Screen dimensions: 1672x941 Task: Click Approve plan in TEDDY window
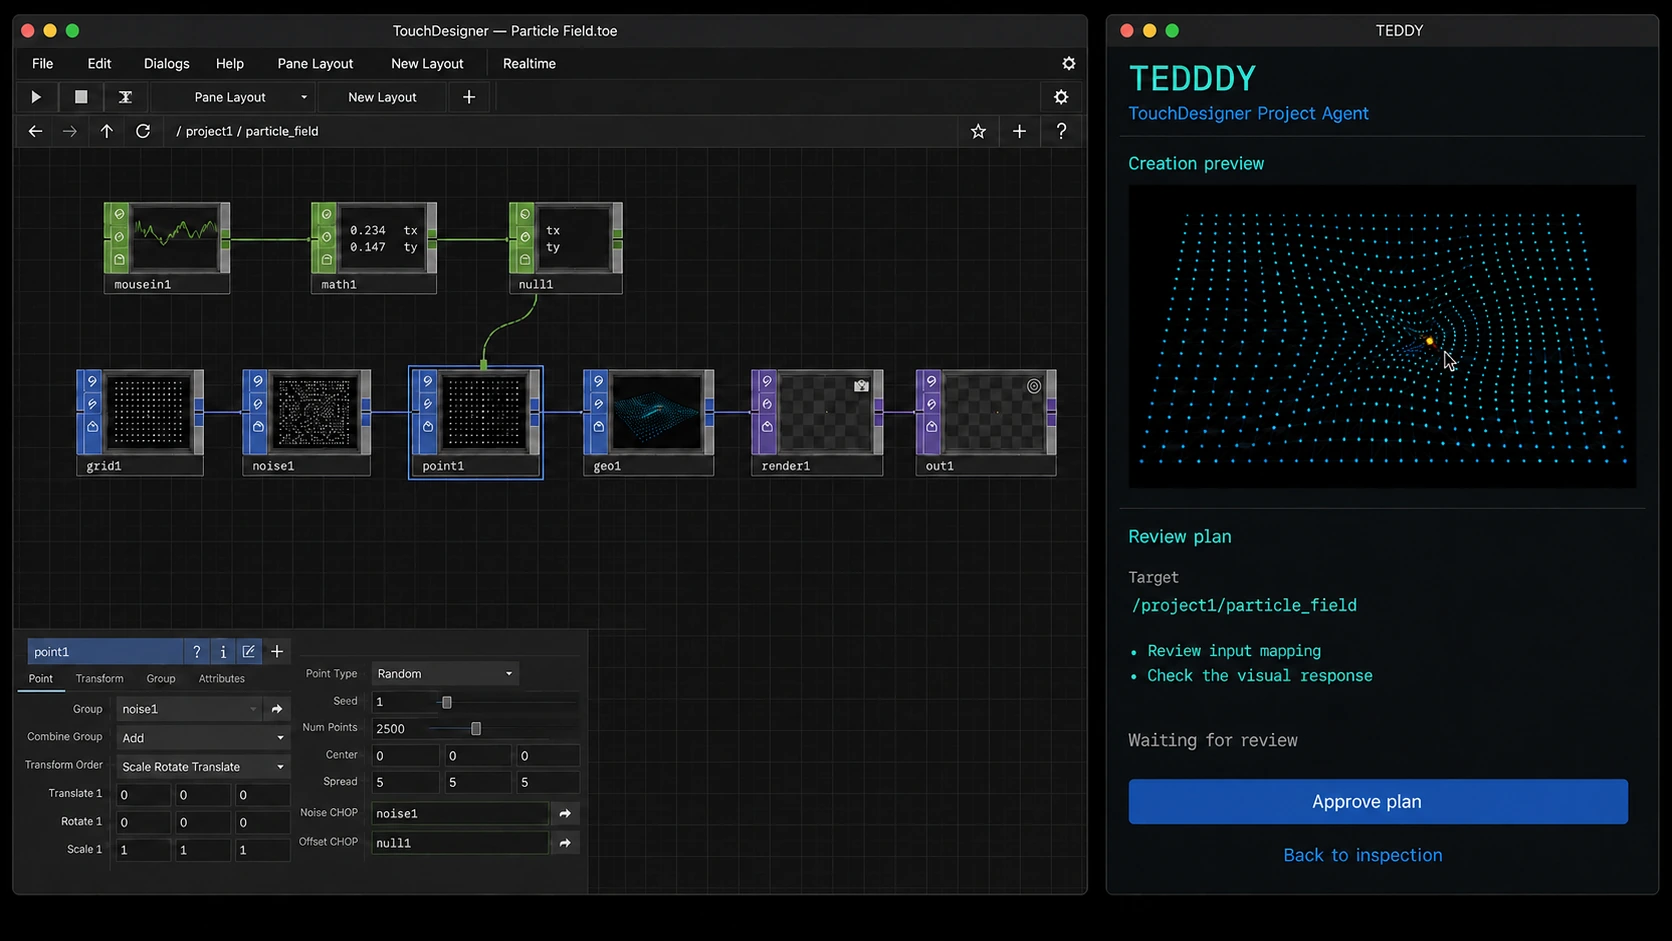click(1378, 802)
